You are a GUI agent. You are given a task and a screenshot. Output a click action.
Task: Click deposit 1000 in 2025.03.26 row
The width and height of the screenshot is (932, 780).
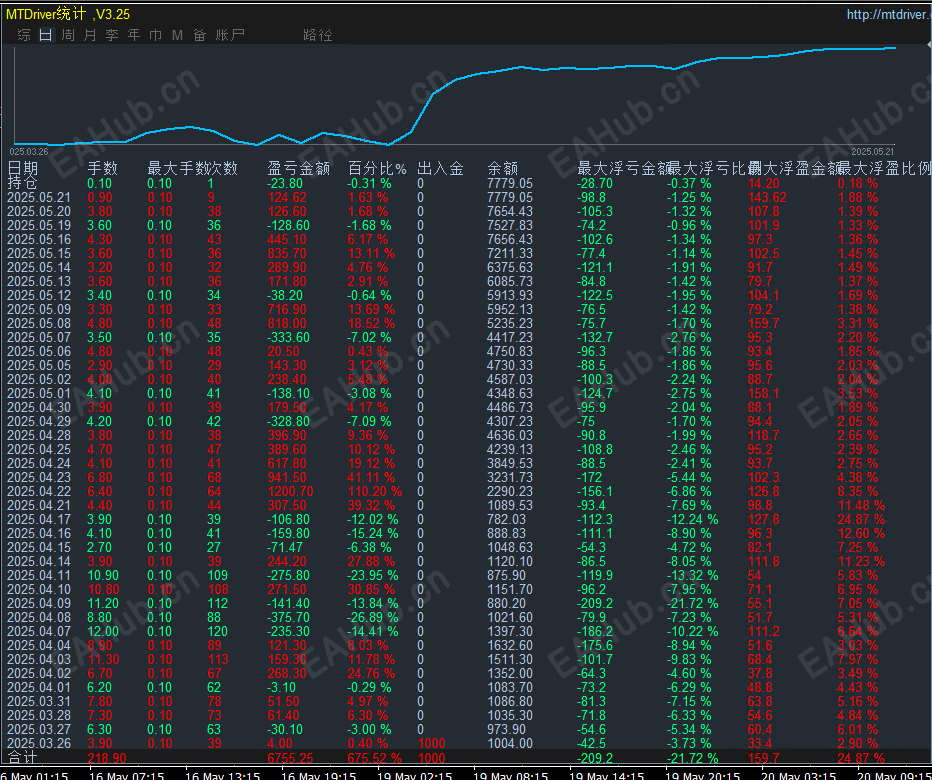coord(432,744)
